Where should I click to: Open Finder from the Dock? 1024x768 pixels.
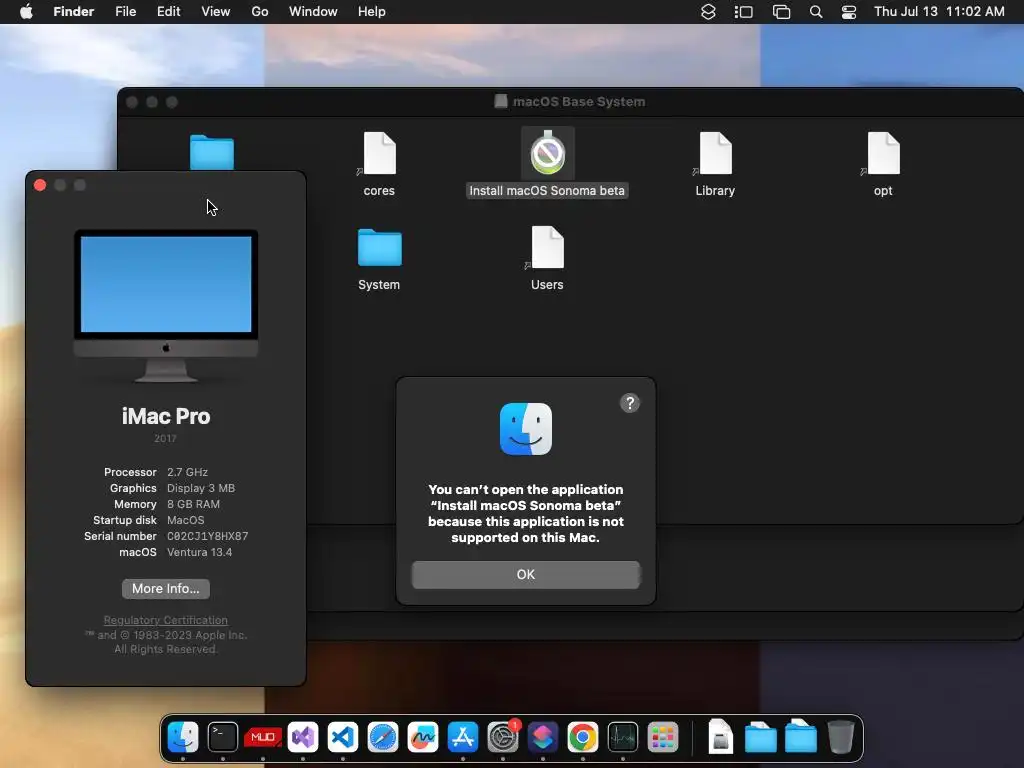click(183, 738)
